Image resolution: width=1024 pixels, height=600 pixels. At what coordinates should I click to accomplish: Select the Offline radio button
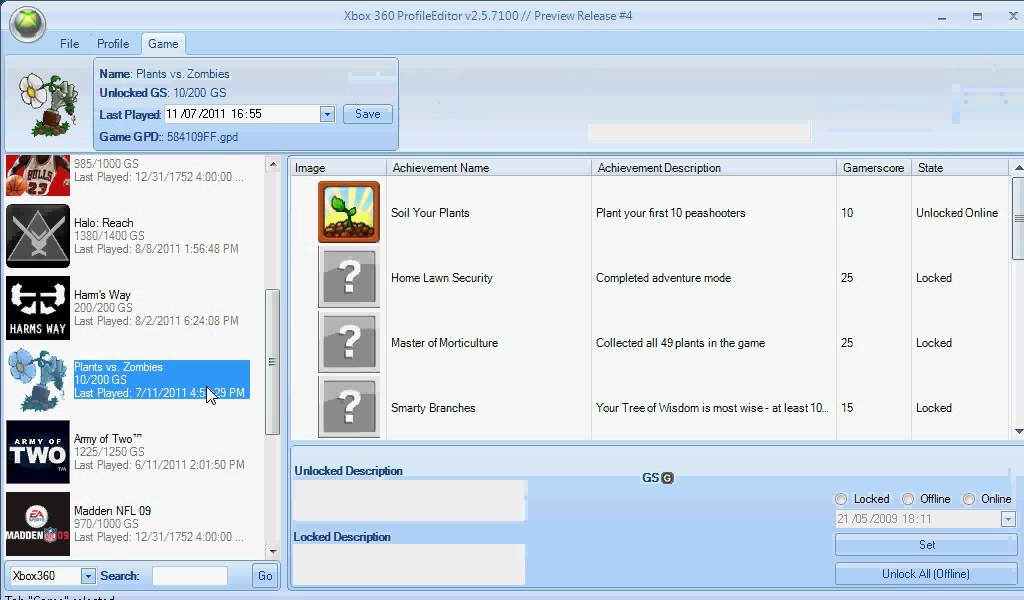(x=908, y=499)
